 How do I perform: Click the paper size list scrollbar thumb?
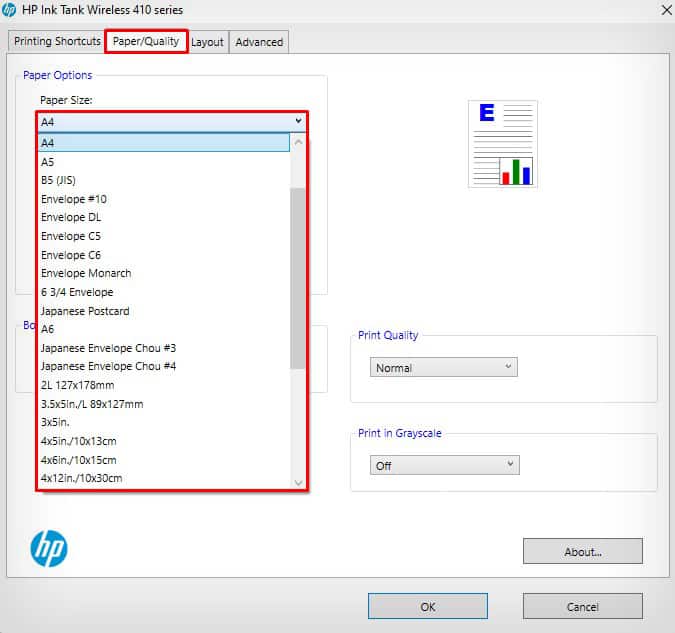pyautogui.click(x=298, y=278)
